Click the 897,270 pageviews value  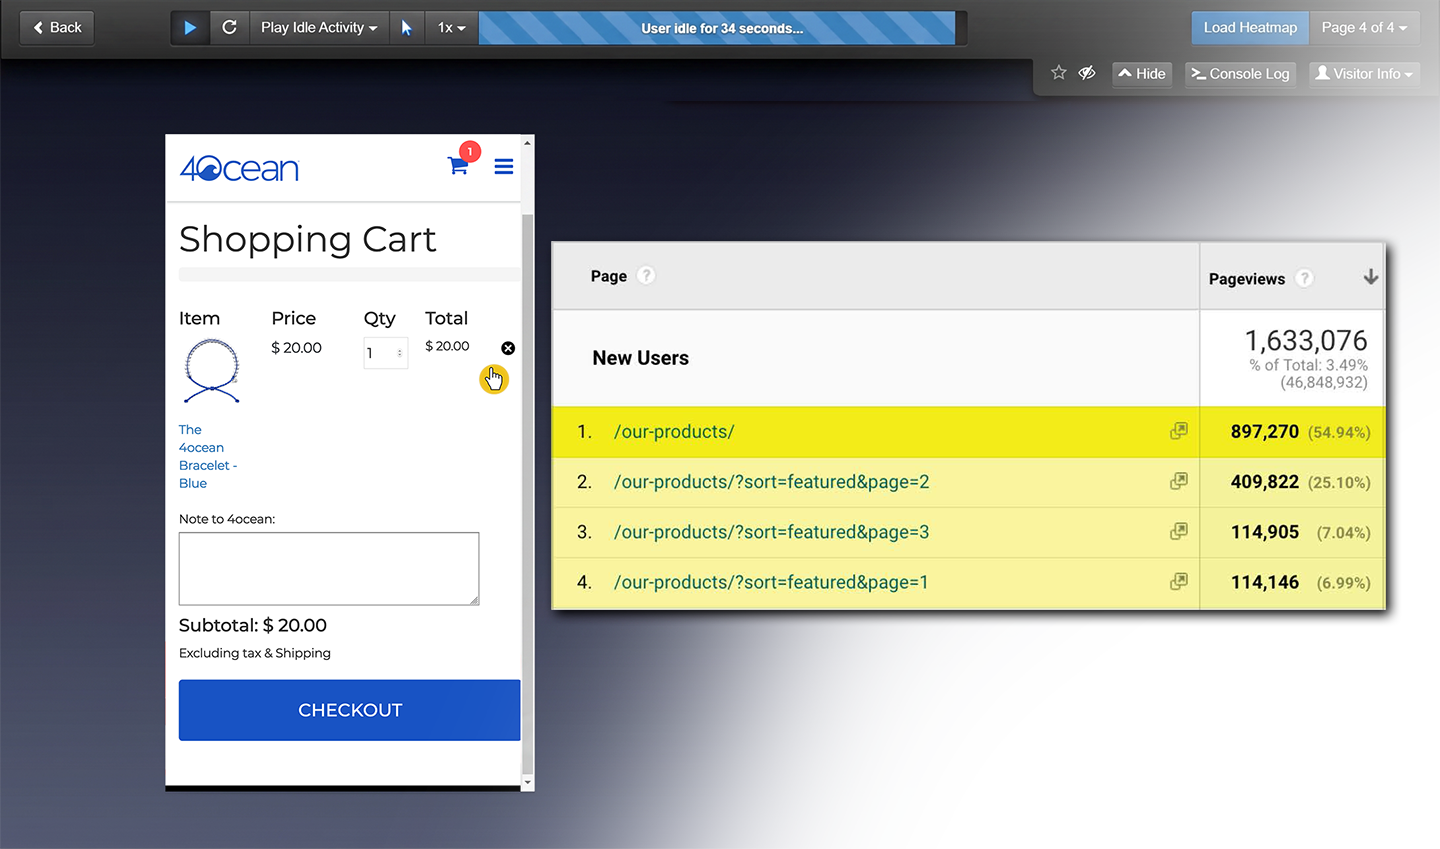[1265, 432]
